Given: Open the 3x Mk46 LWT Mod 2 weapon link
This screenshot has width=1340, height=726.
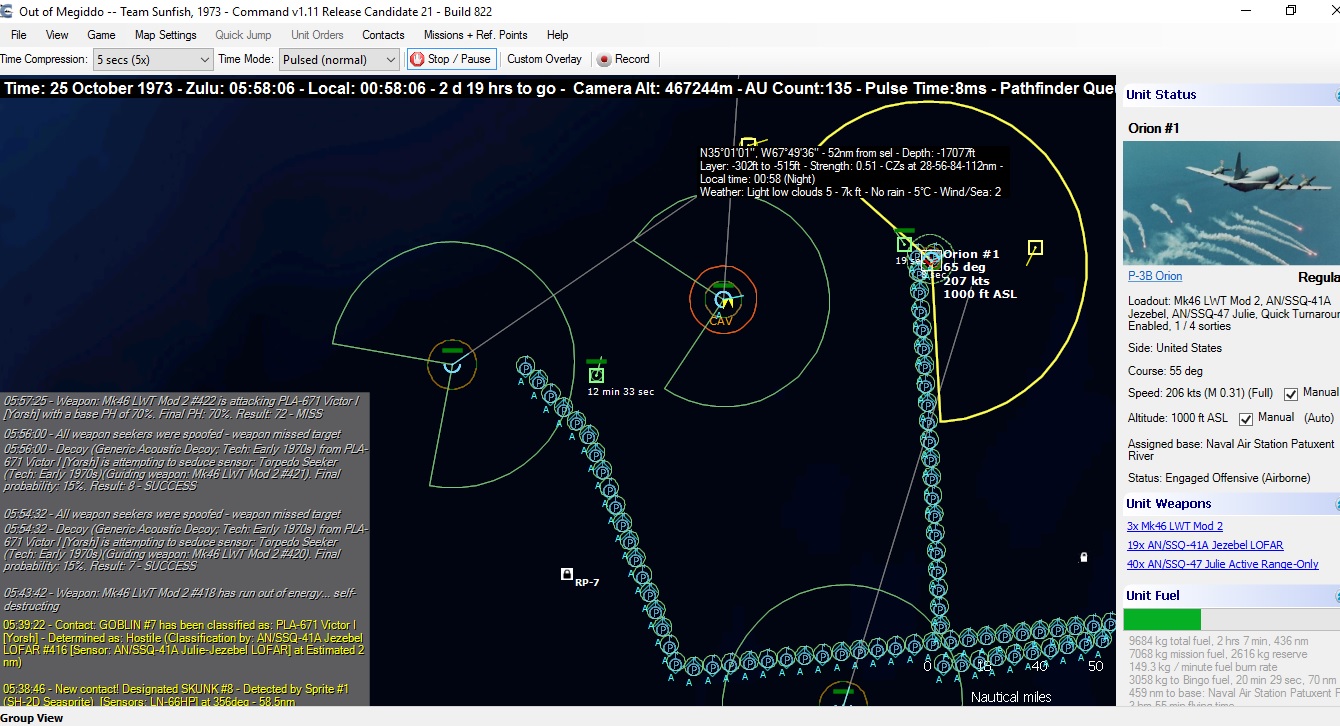Looking at the screenshot, I should (1175, 526).
